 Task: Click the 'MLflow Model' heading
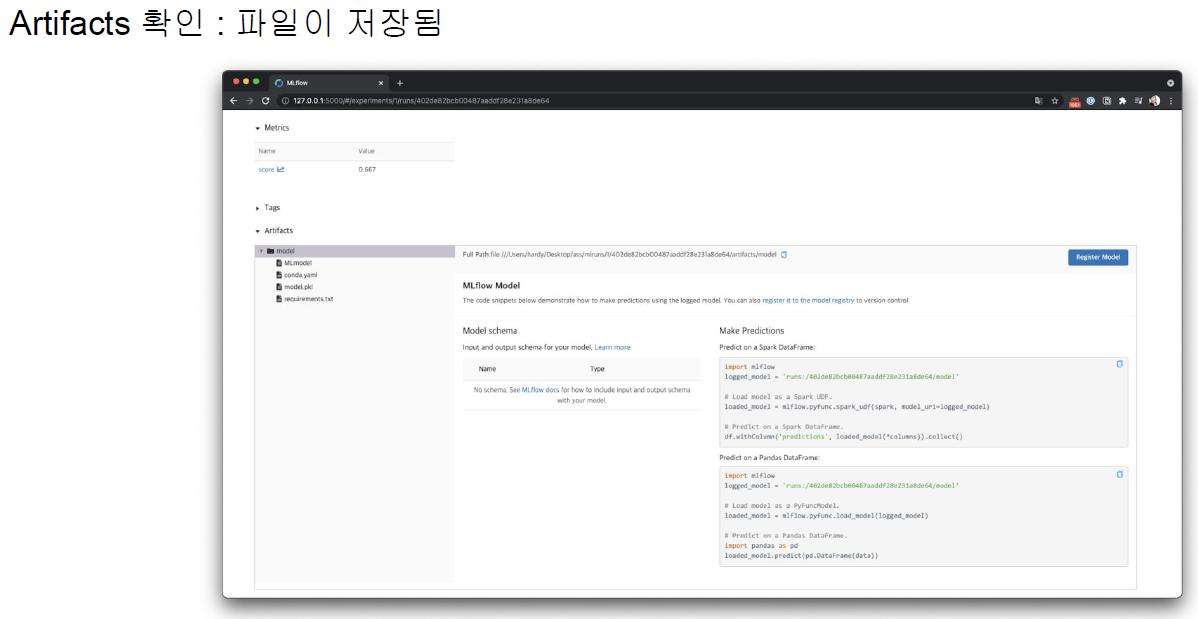[x=491, y=286]
